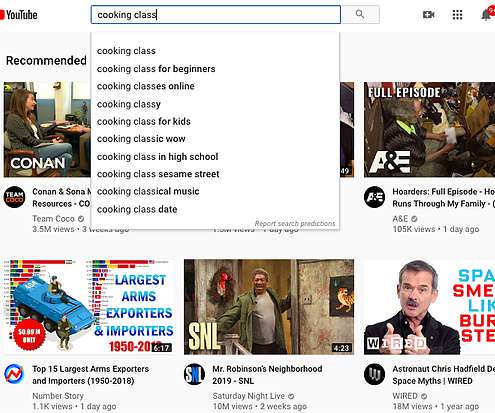The width and height of the screenshot is (495, 413).
Task: Choose suggestion 'cooking classical music'
Action: 215,192
